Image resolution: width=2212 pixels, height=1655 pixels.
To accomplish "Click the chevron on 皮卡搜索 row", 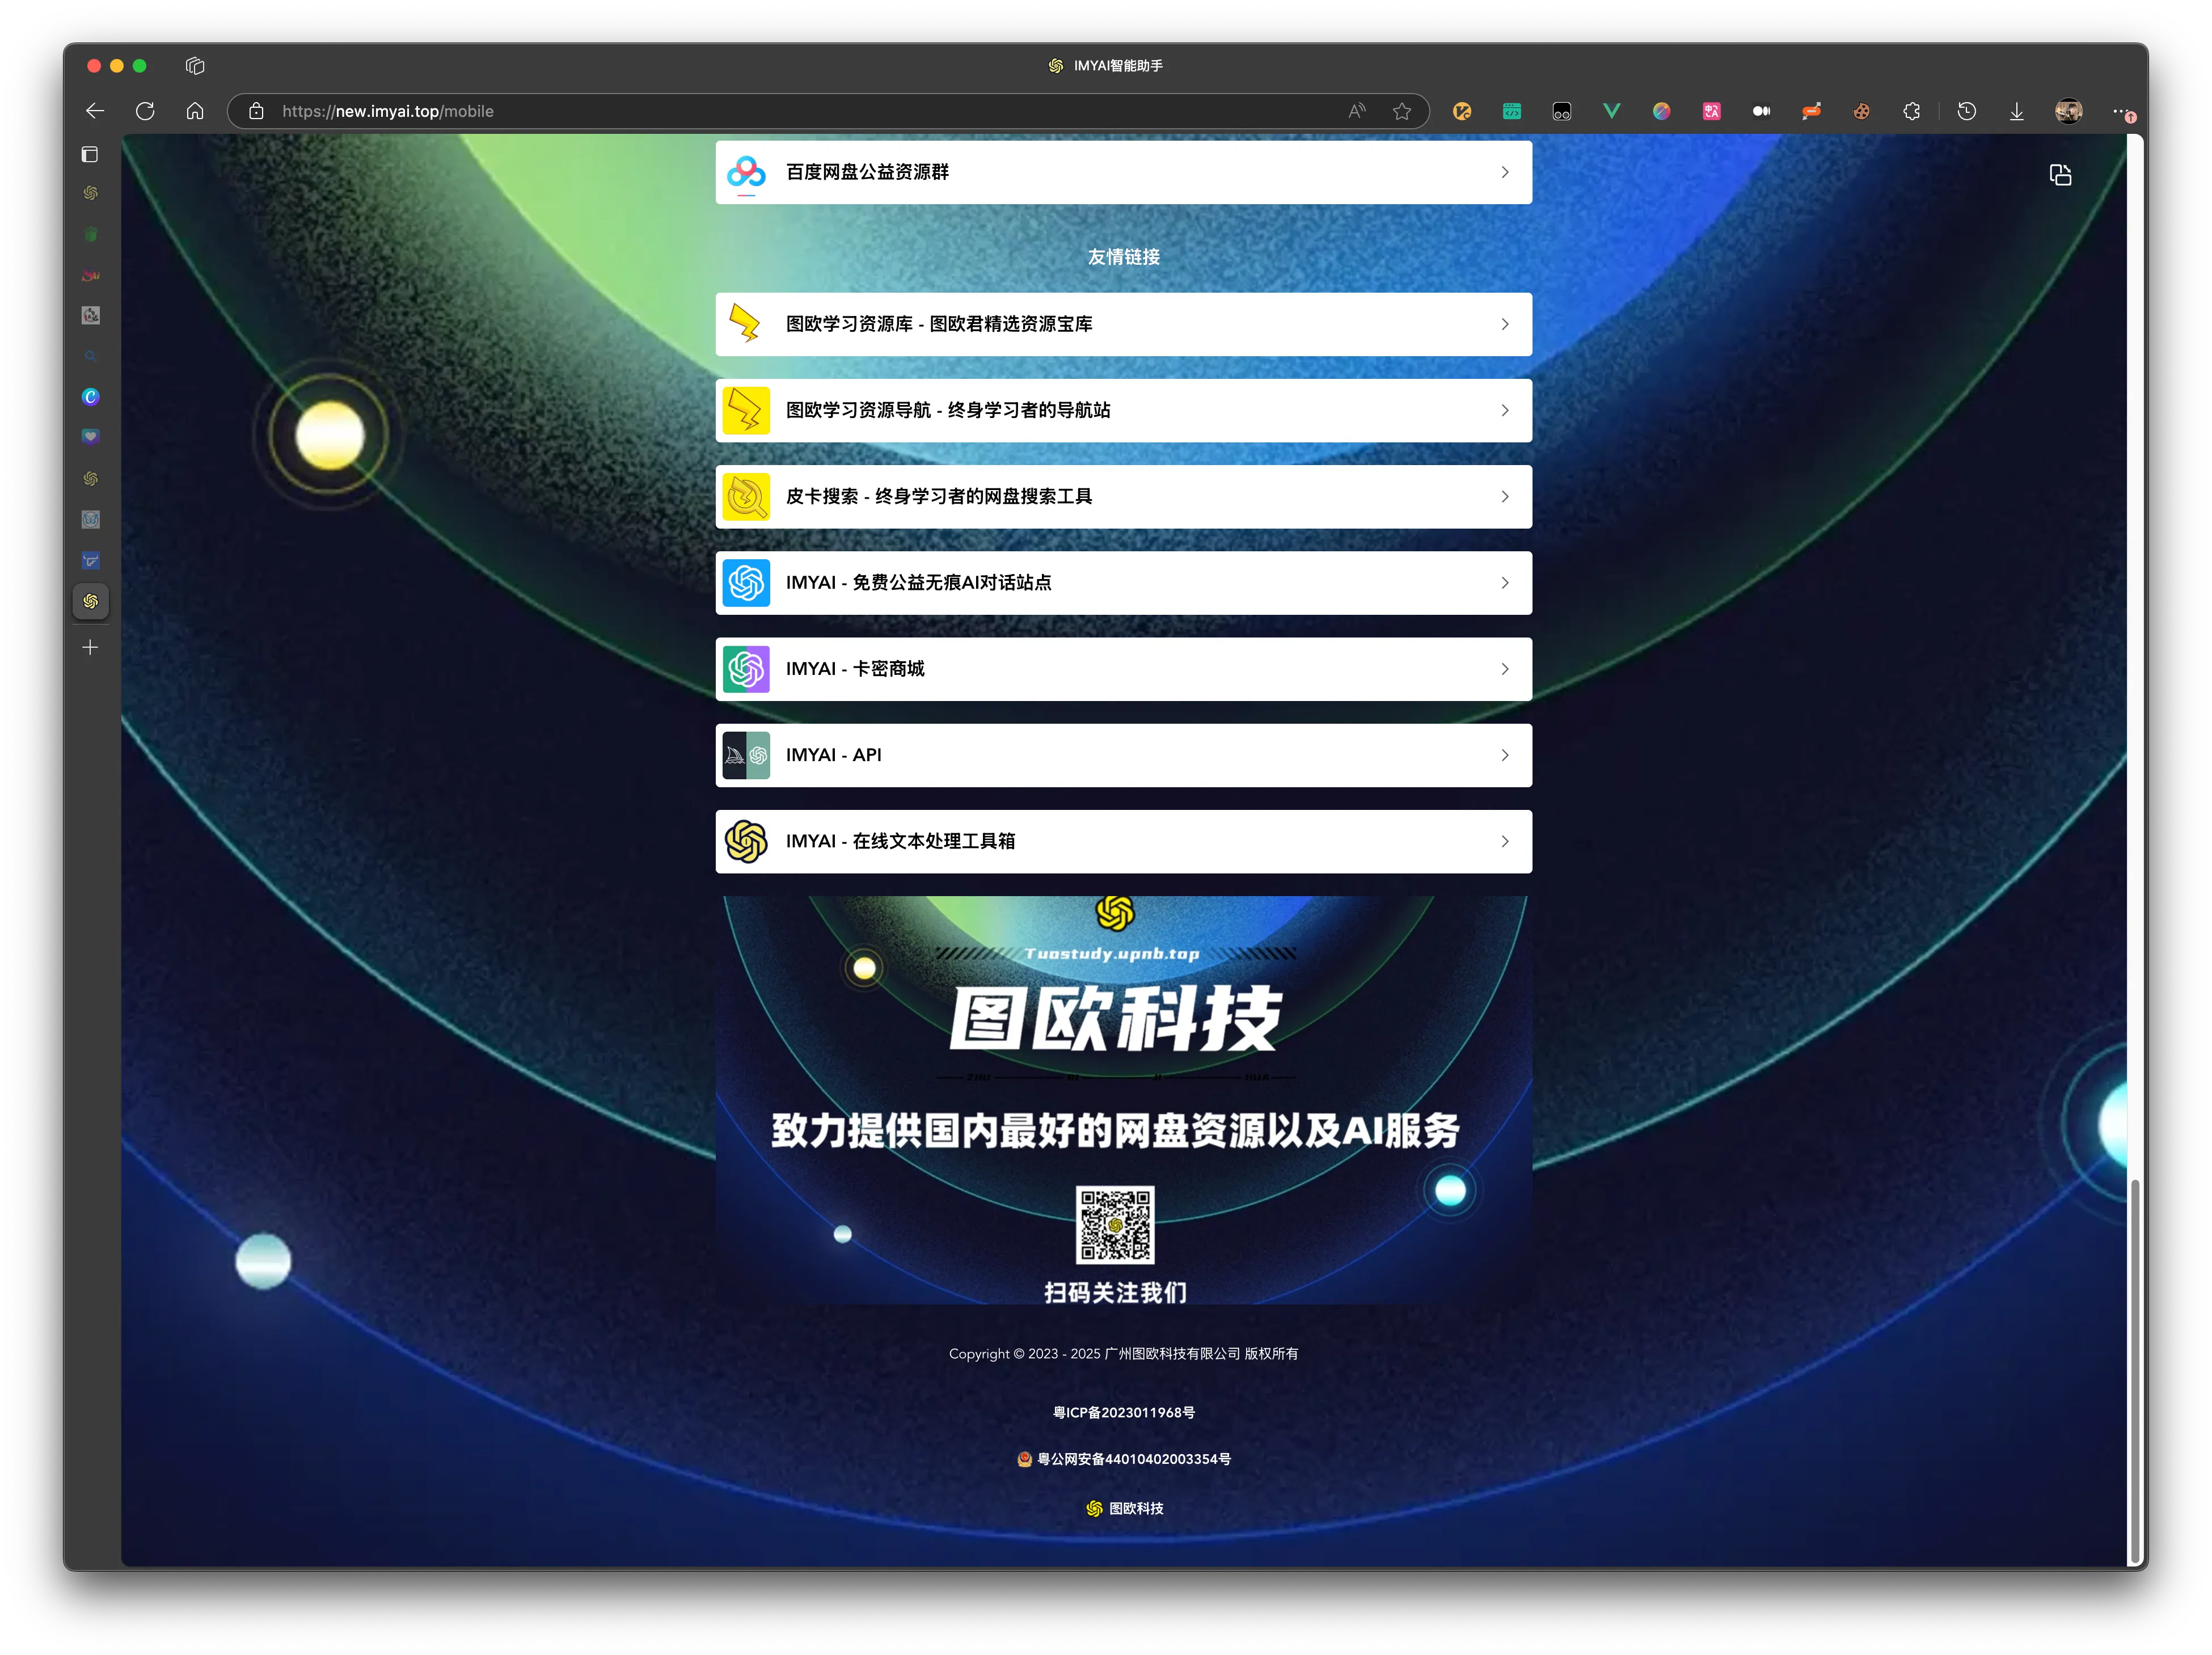I will point(1505,496).
